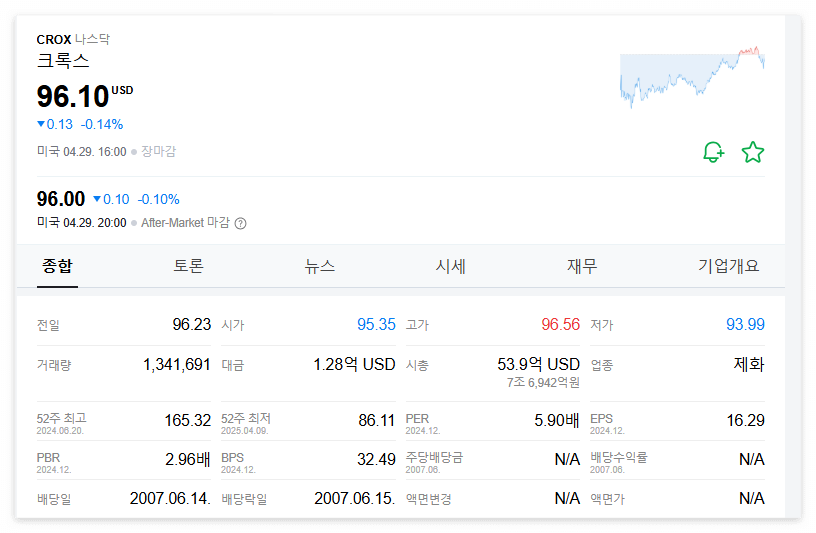The width and height of the screenshot is (816, 533).
Task: Click the 주당배당금 label
Action: [x=434, y=458]
